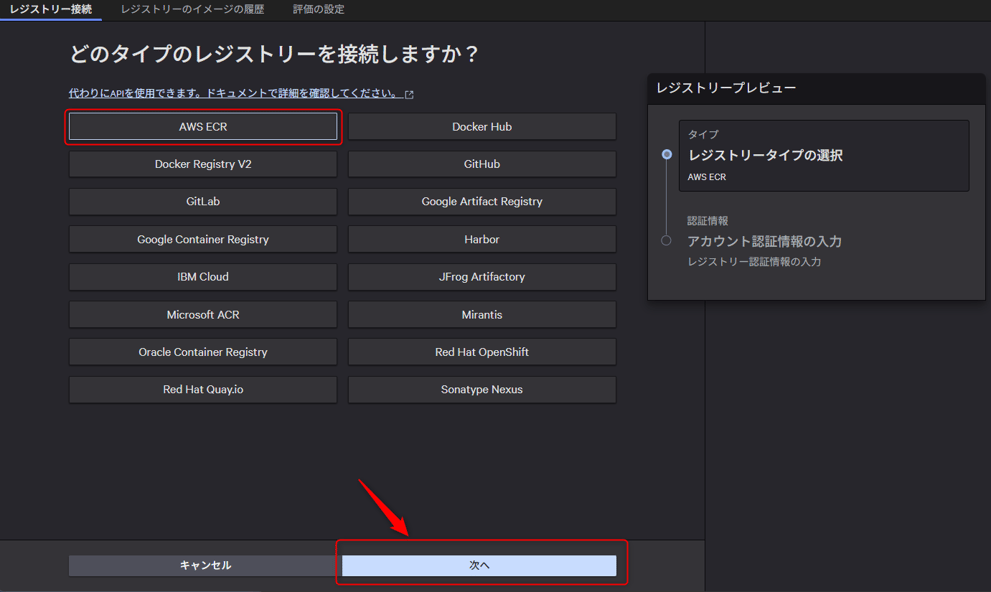Image resolution: width=991 pixels, height=592 pixels.
Task: Choose Sonatype Nexus as the registry
Action: tap(481, 389)
